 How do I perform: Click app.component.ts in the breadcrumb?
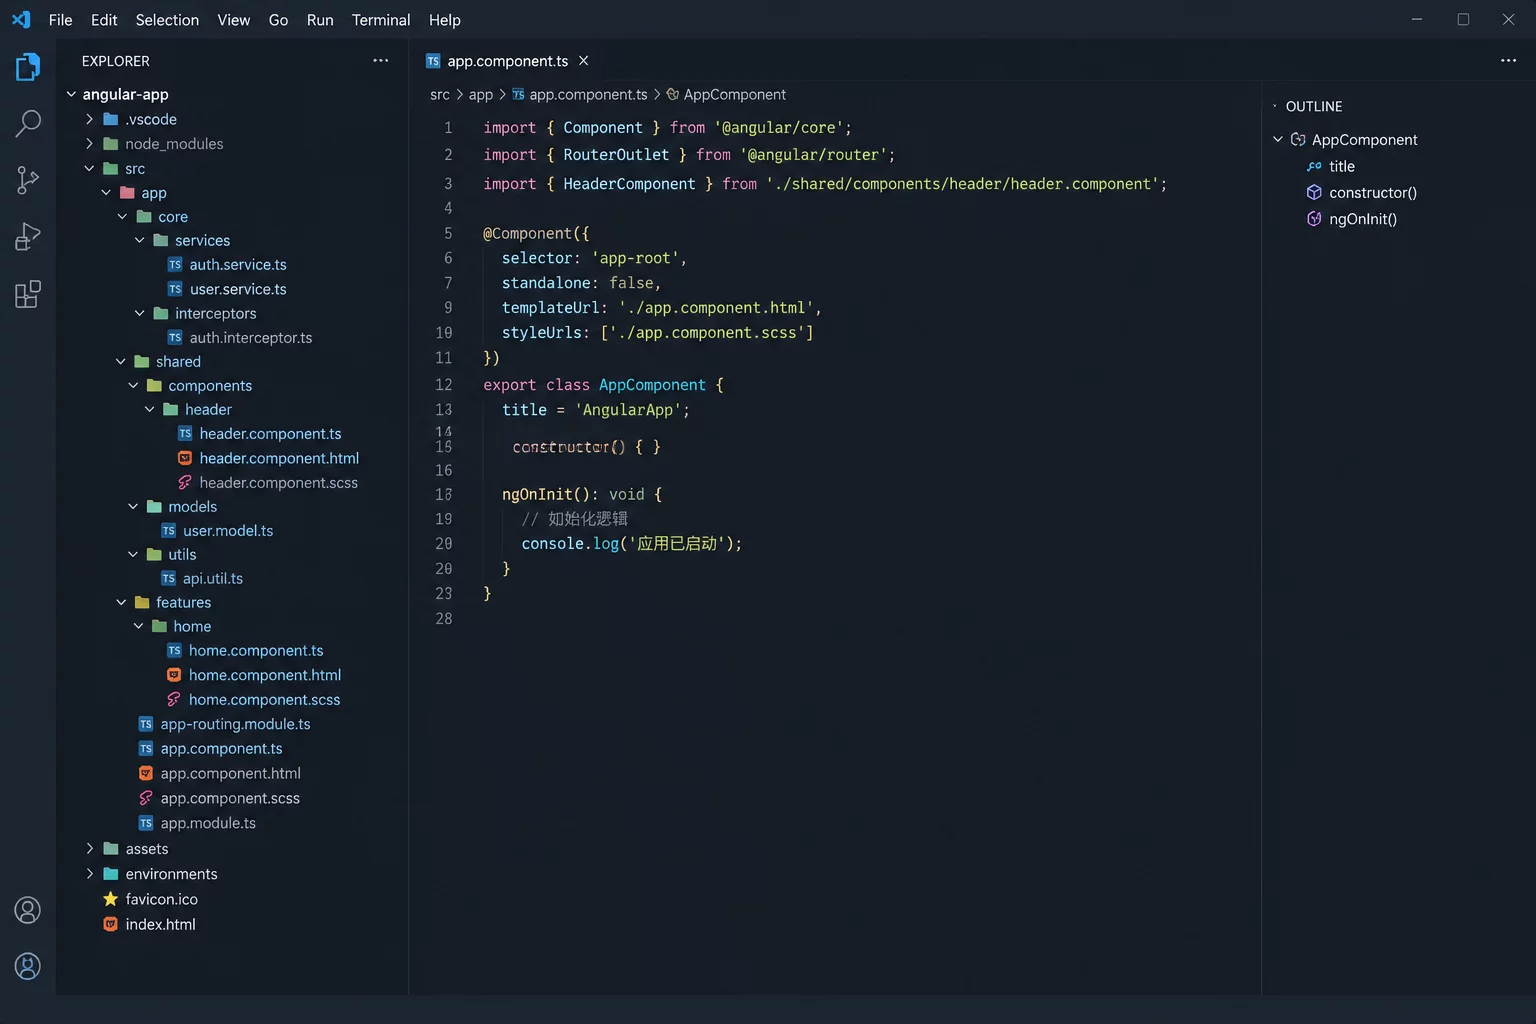(588, 95)
